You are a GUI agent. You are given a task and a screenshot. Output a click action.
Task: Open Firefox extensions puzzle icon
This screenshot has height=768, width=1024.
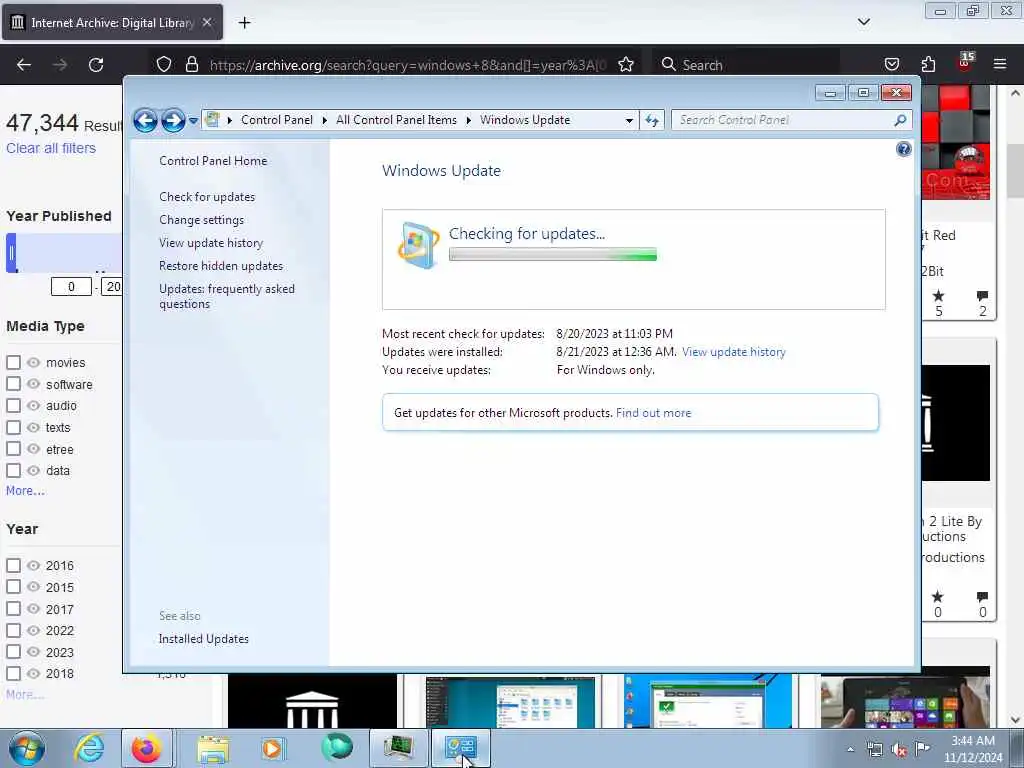(928, 65)
